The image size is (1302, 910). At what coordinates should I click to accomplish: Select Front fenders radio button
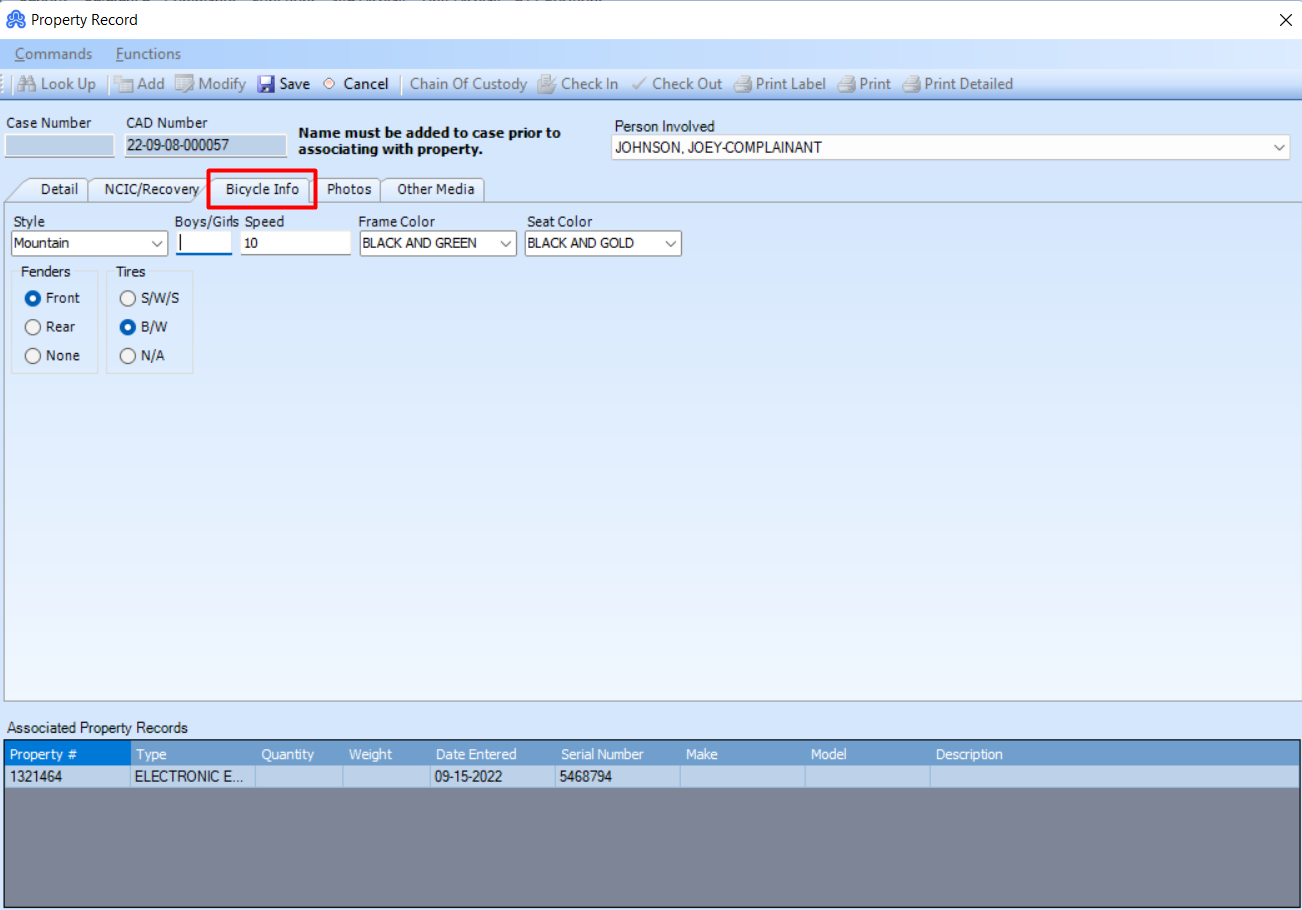(x=33, y=298)
